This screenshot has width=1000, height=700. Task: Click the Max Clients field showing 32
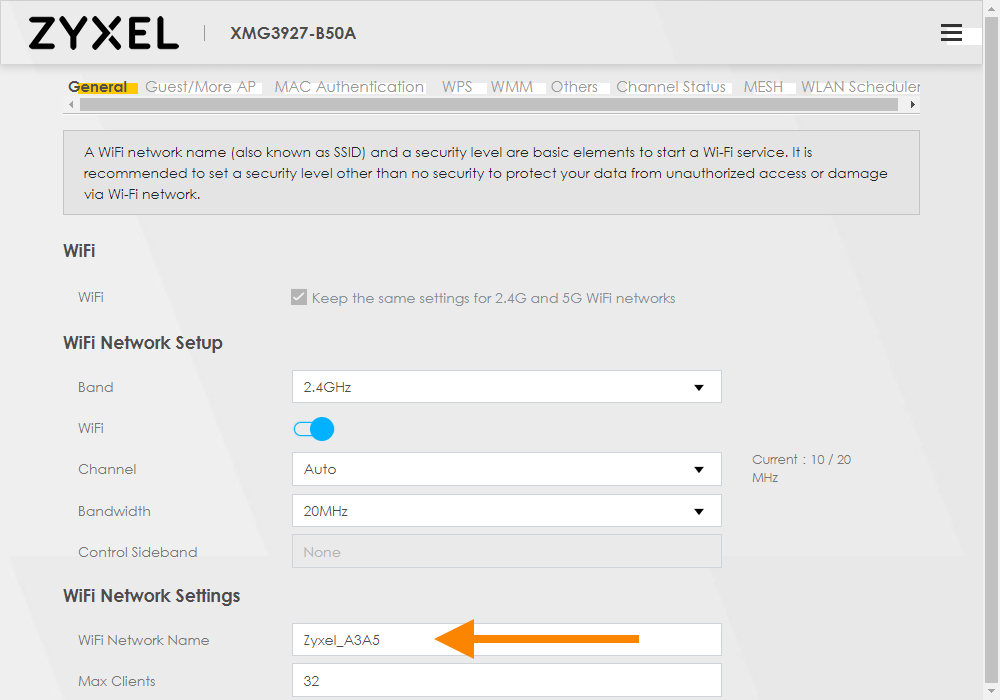506,680
